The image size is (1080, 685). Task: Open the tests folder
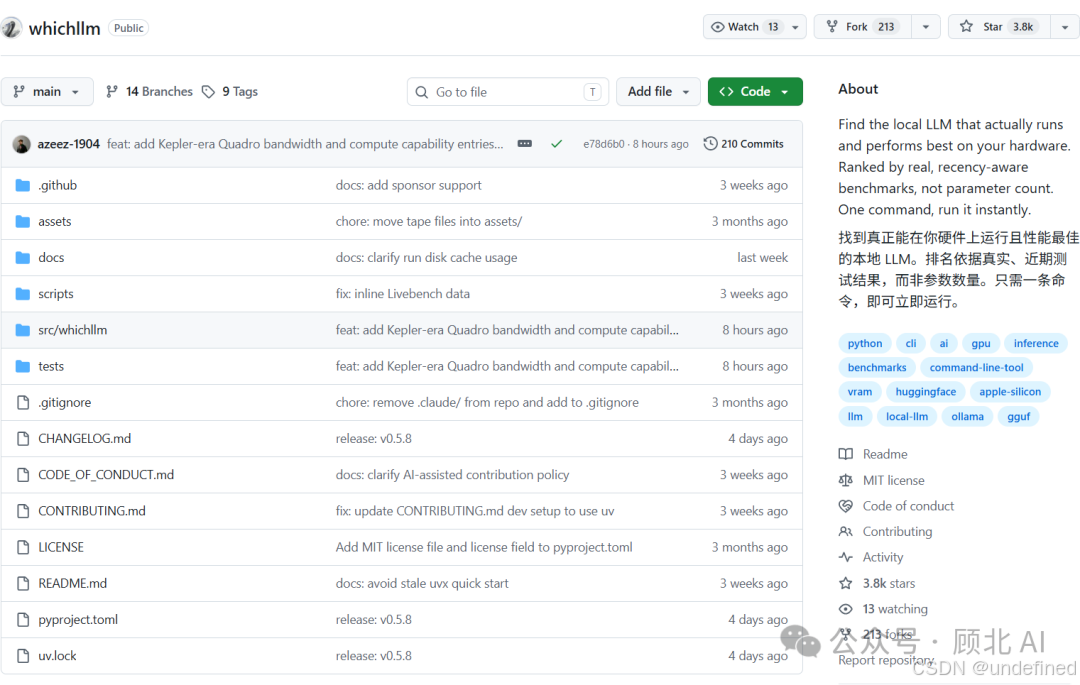coord(51,366)
